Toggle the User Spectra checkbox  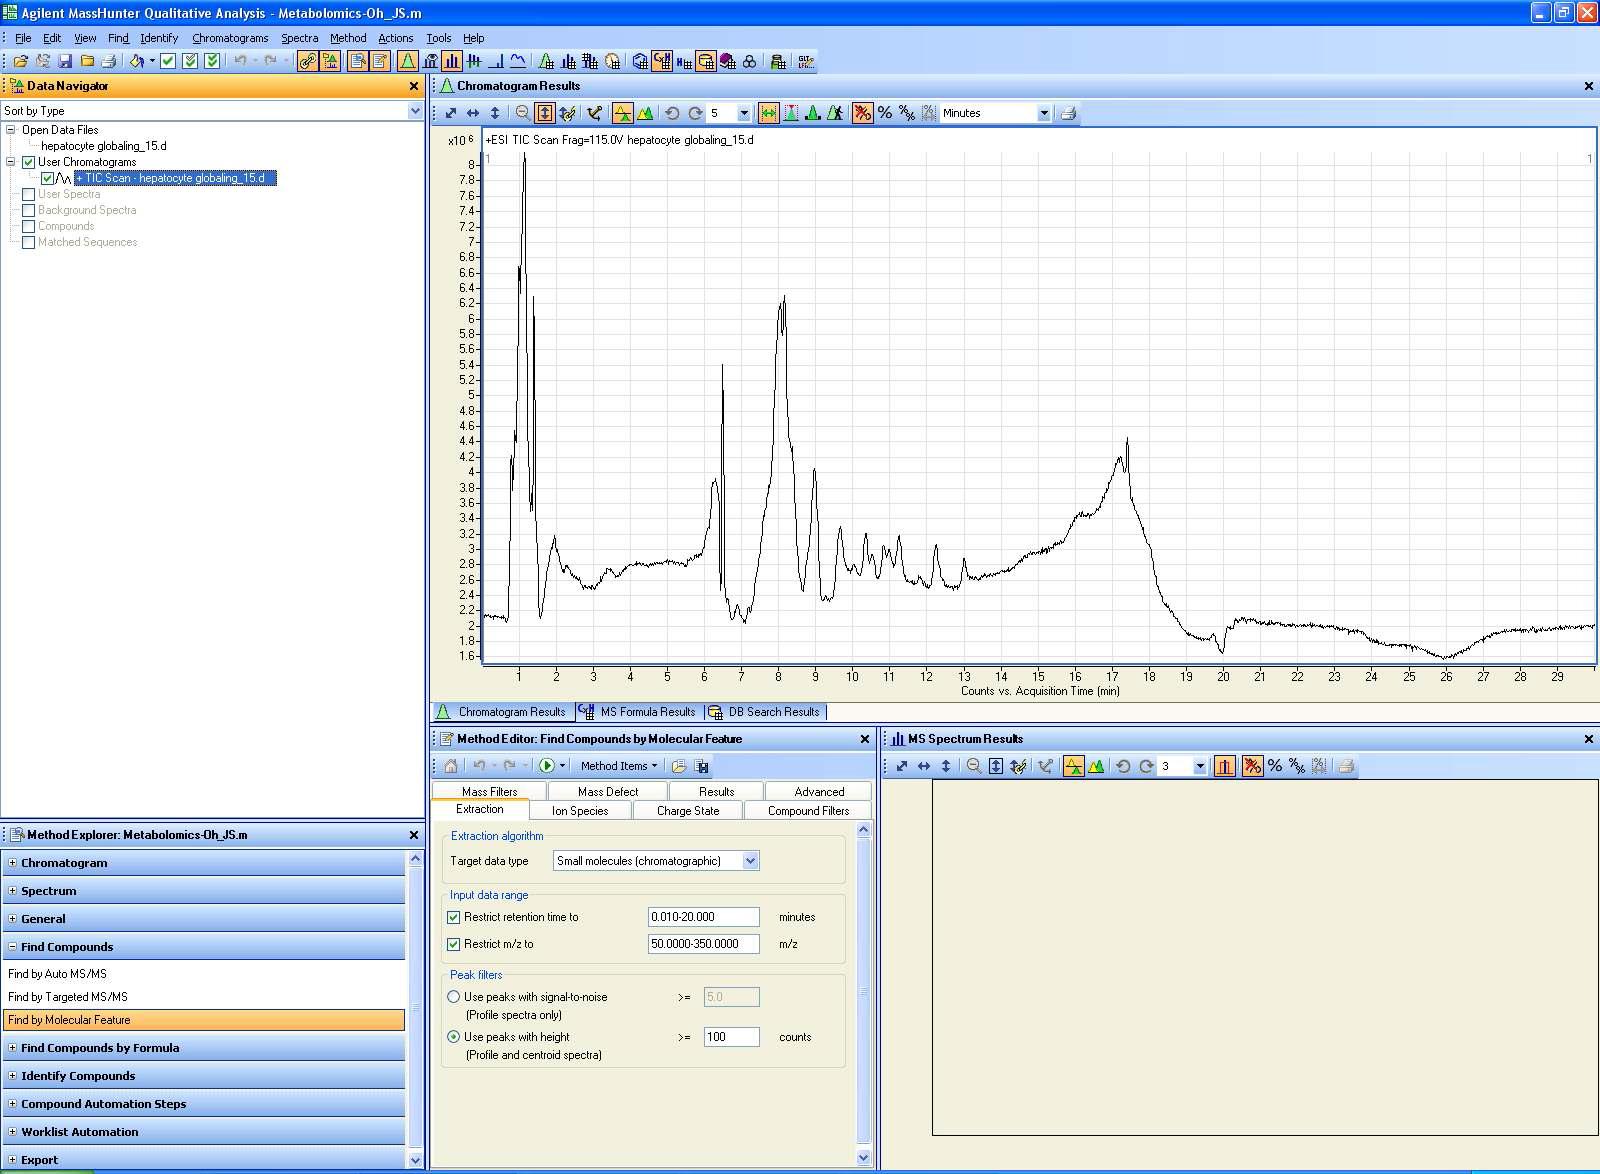coord(28,194)
